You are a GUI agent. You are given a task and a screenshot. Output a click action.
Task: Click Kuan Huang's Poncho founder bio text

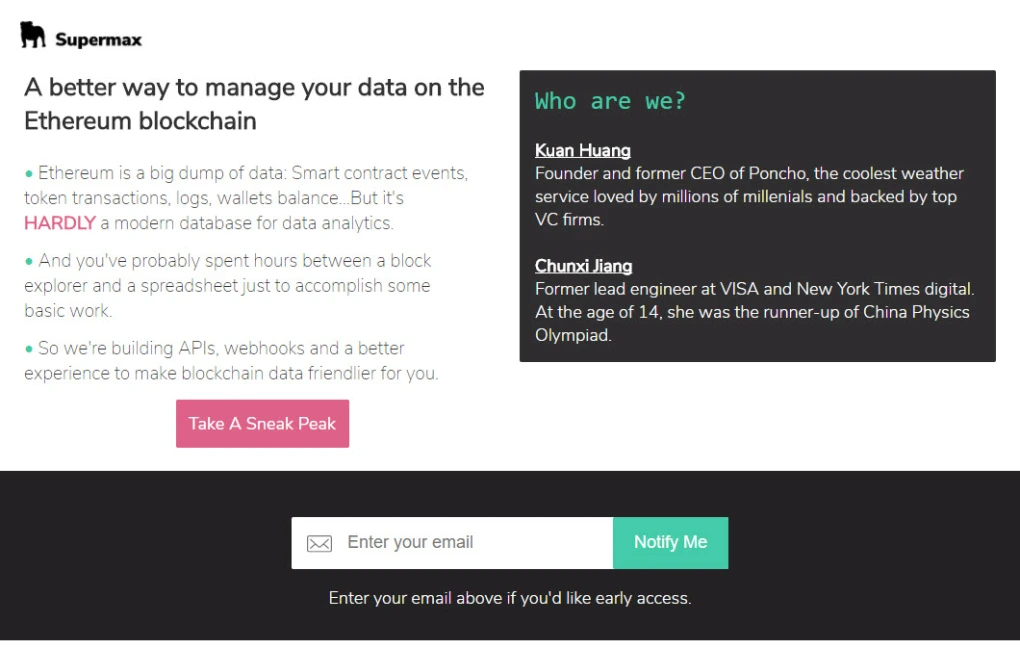coord(750,196)
